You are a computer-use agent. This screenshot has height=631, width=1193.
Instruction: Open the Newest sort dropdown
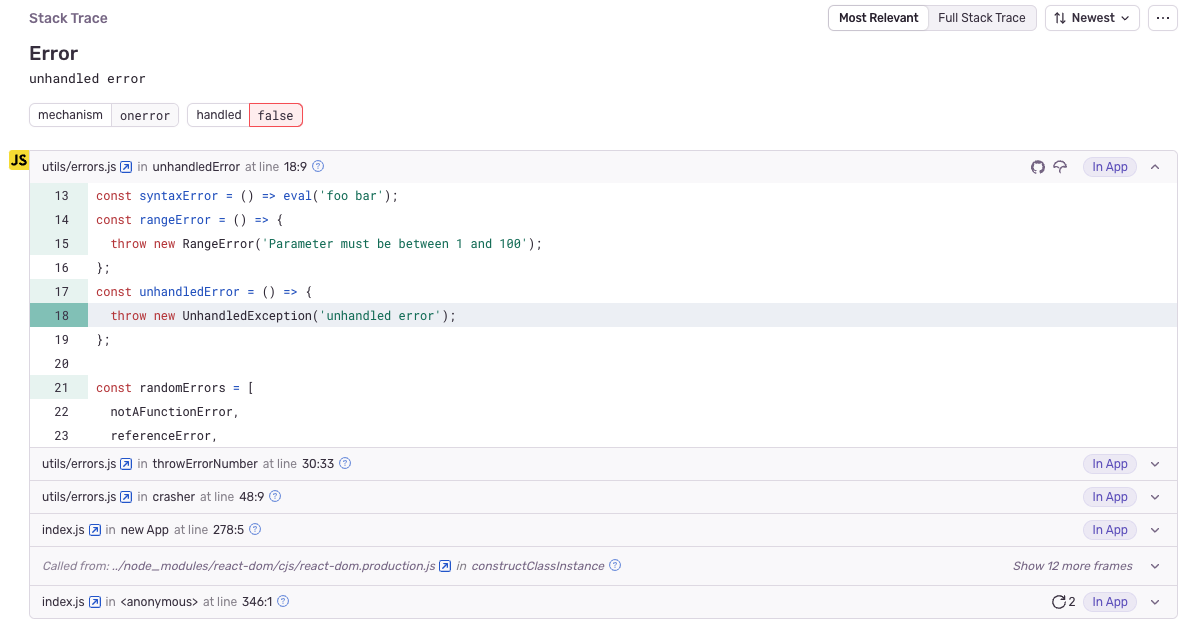pos(1092,17)
